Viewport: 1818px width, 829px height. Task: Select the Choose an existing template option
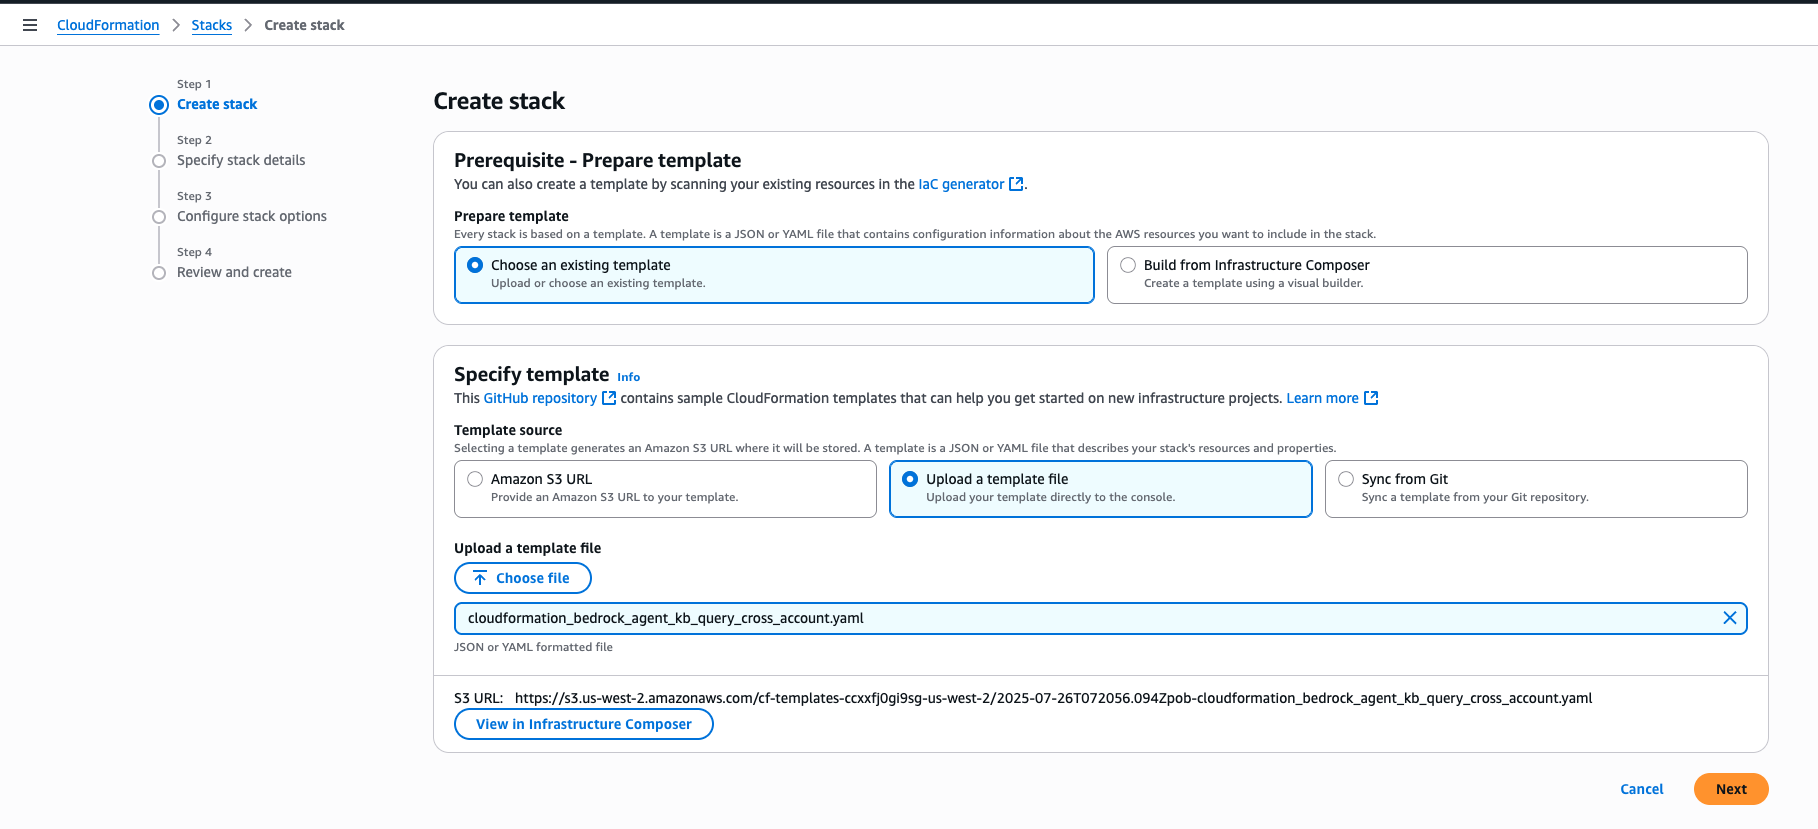476,265
